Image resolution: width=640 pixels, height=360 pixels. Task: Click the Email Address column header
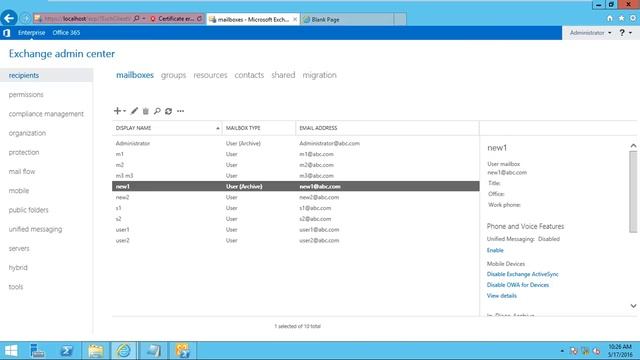point(387,128)
